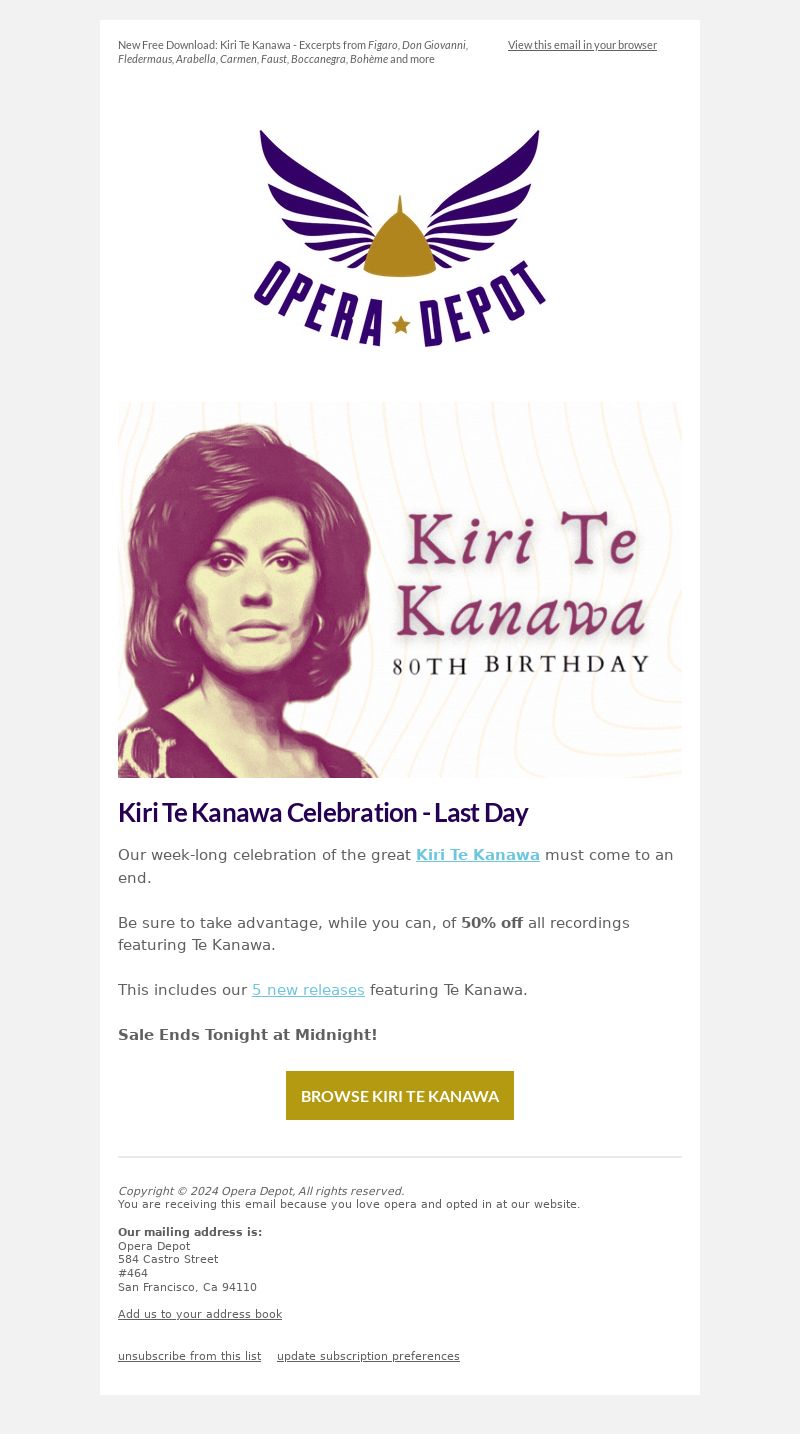Click the bold '50% off' text
The width and height of the screenshot is (800, 1434).
492,923
